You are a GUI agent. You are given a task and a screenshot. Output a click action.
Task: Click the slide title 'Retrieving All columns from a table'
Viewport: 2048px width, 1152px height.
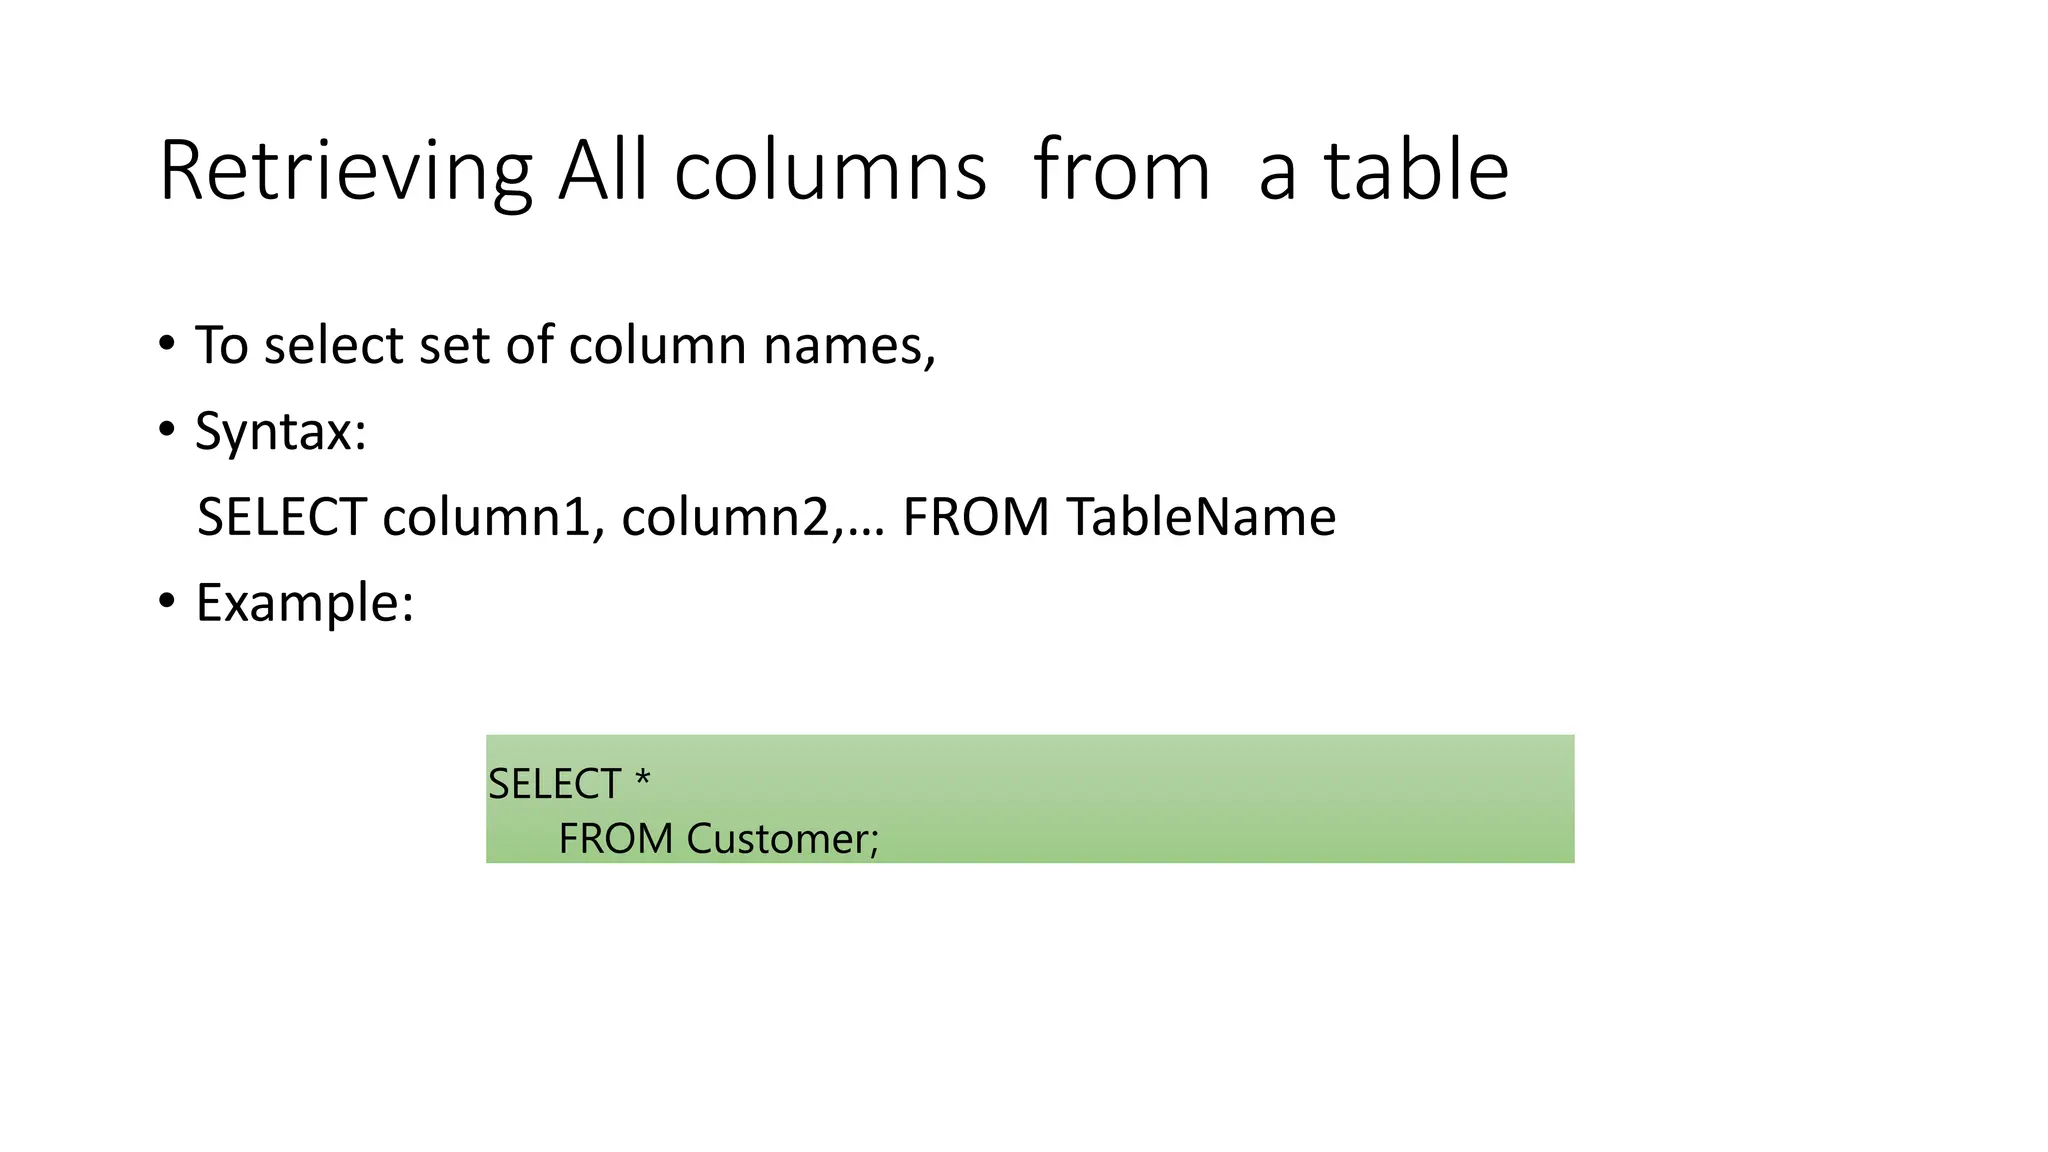834,171
